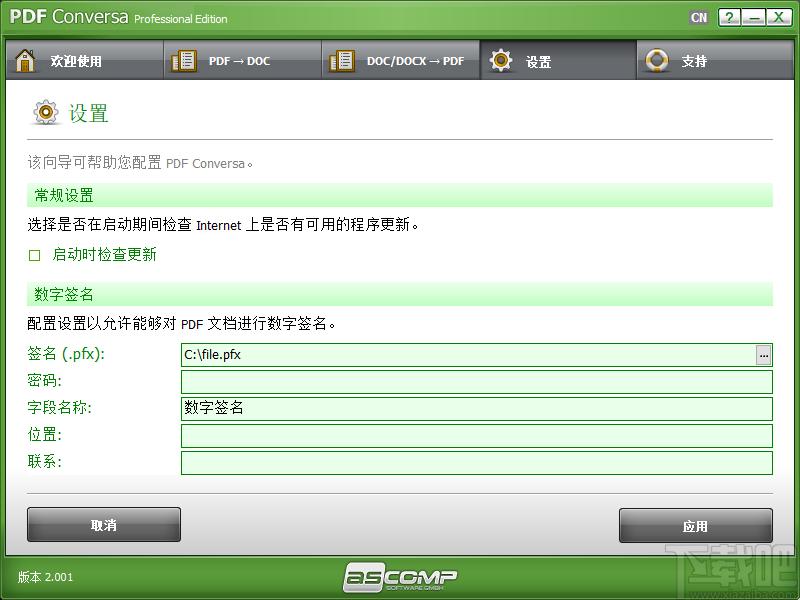Switch to the DOC/DOCX → PDF tab
Image resolution: width=800 pixels, height=600 pixels.
401,60
